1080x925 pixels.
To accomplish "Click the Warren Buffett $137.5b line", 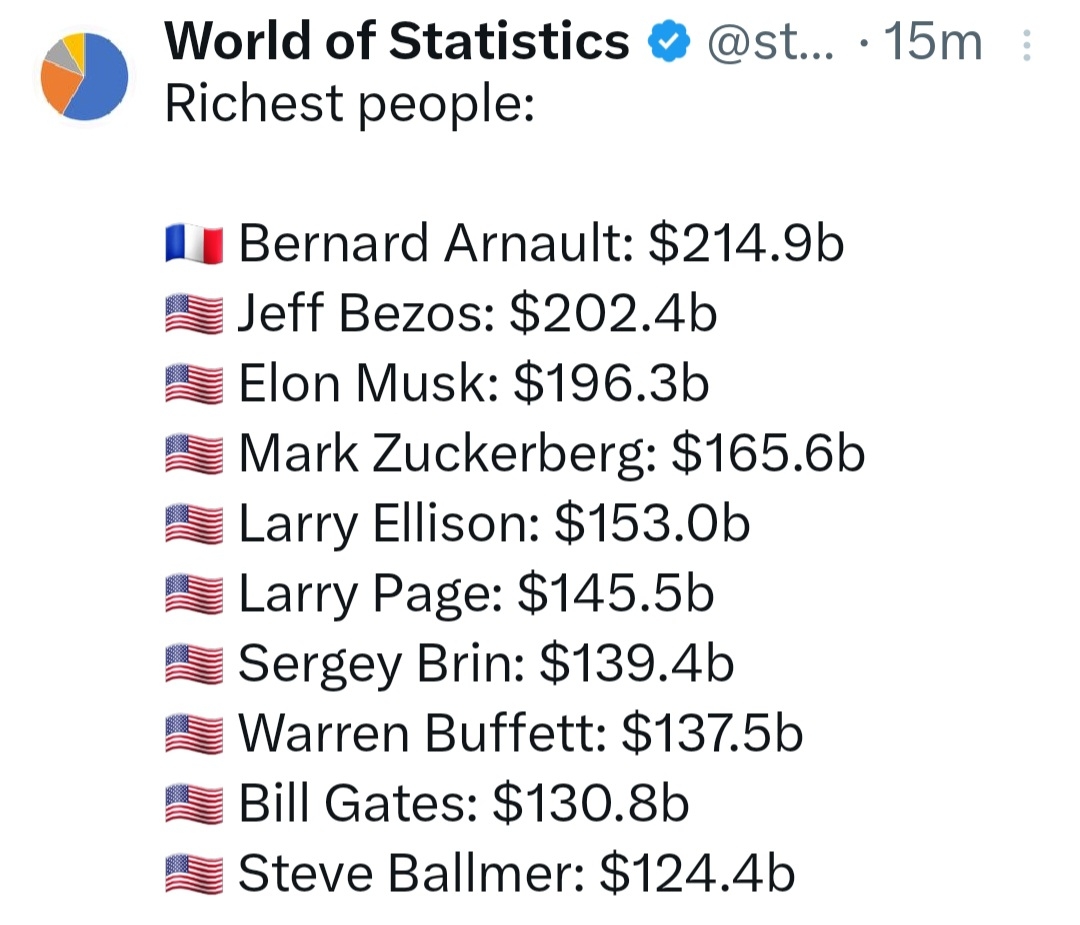I will click(520, 734).
